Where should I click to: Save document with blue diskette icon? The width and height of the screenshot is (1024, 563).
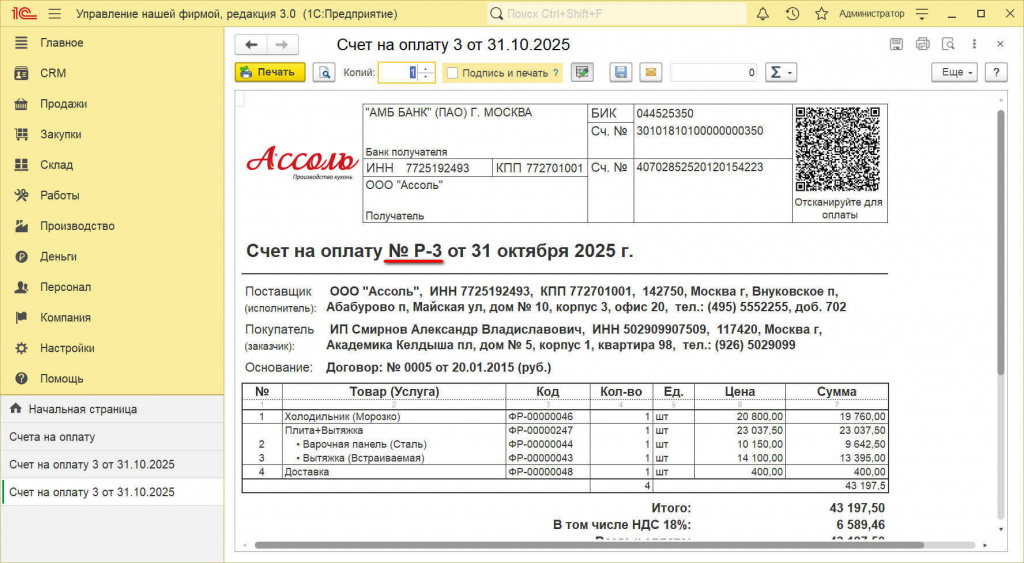(x=620, y=72)
